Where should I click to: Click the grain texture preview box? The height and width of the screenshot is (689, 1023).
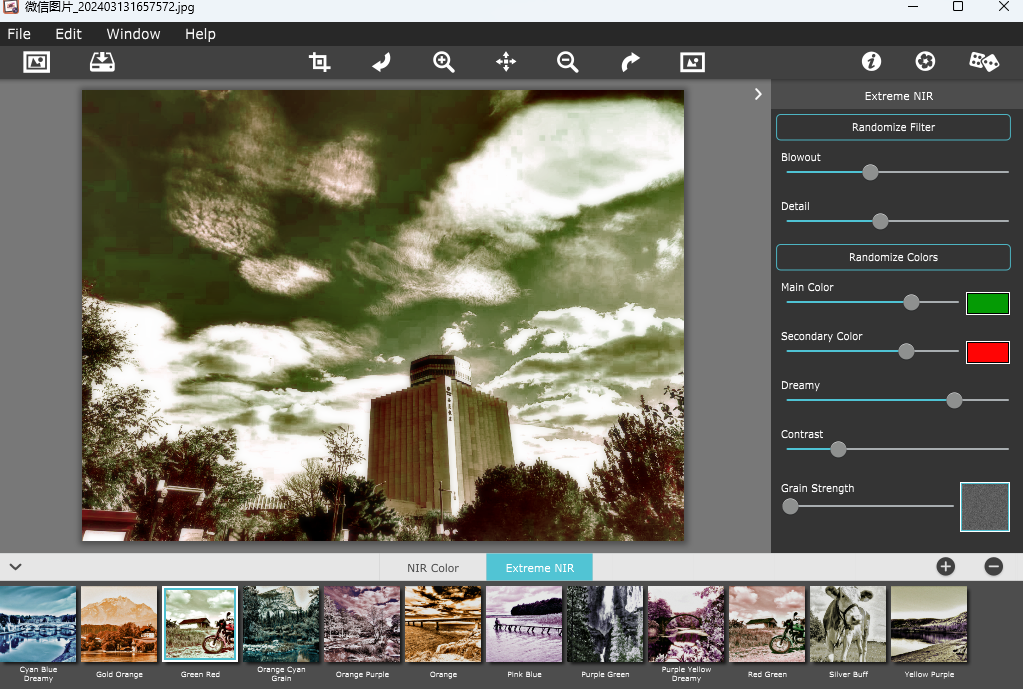point(985,507)
